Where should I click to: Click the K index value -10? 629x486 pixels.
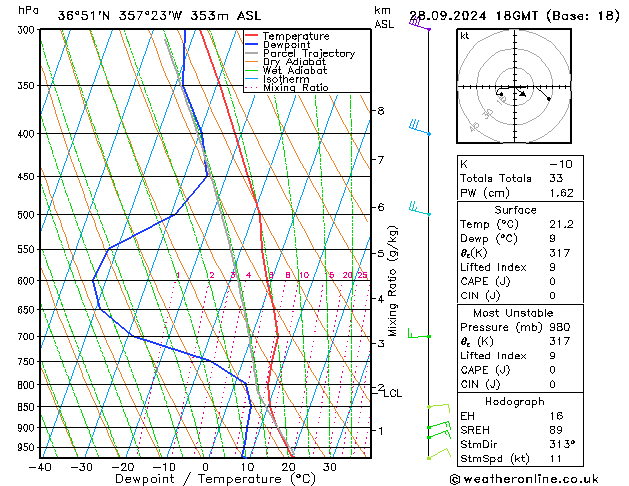561,164
